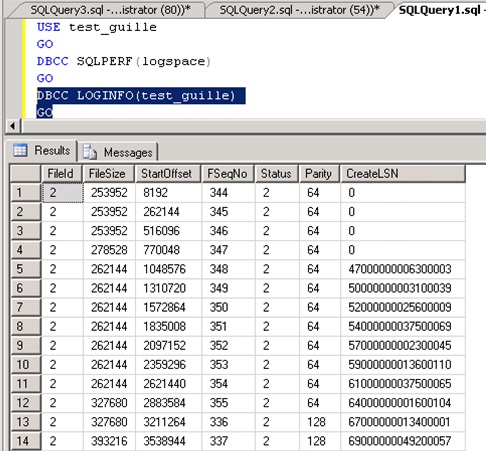
Task: Click the FSeqNo column header
Action: pos(228,174)
